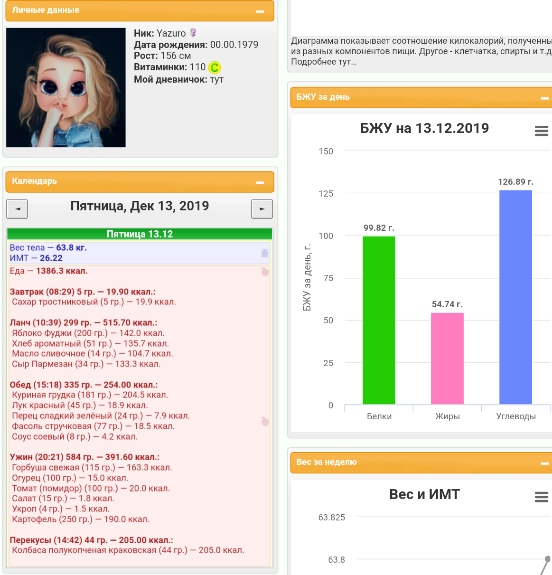552x575 pixels.
Task: Collapse the БЖУ за день panel
Action: (x=545, y=98)
